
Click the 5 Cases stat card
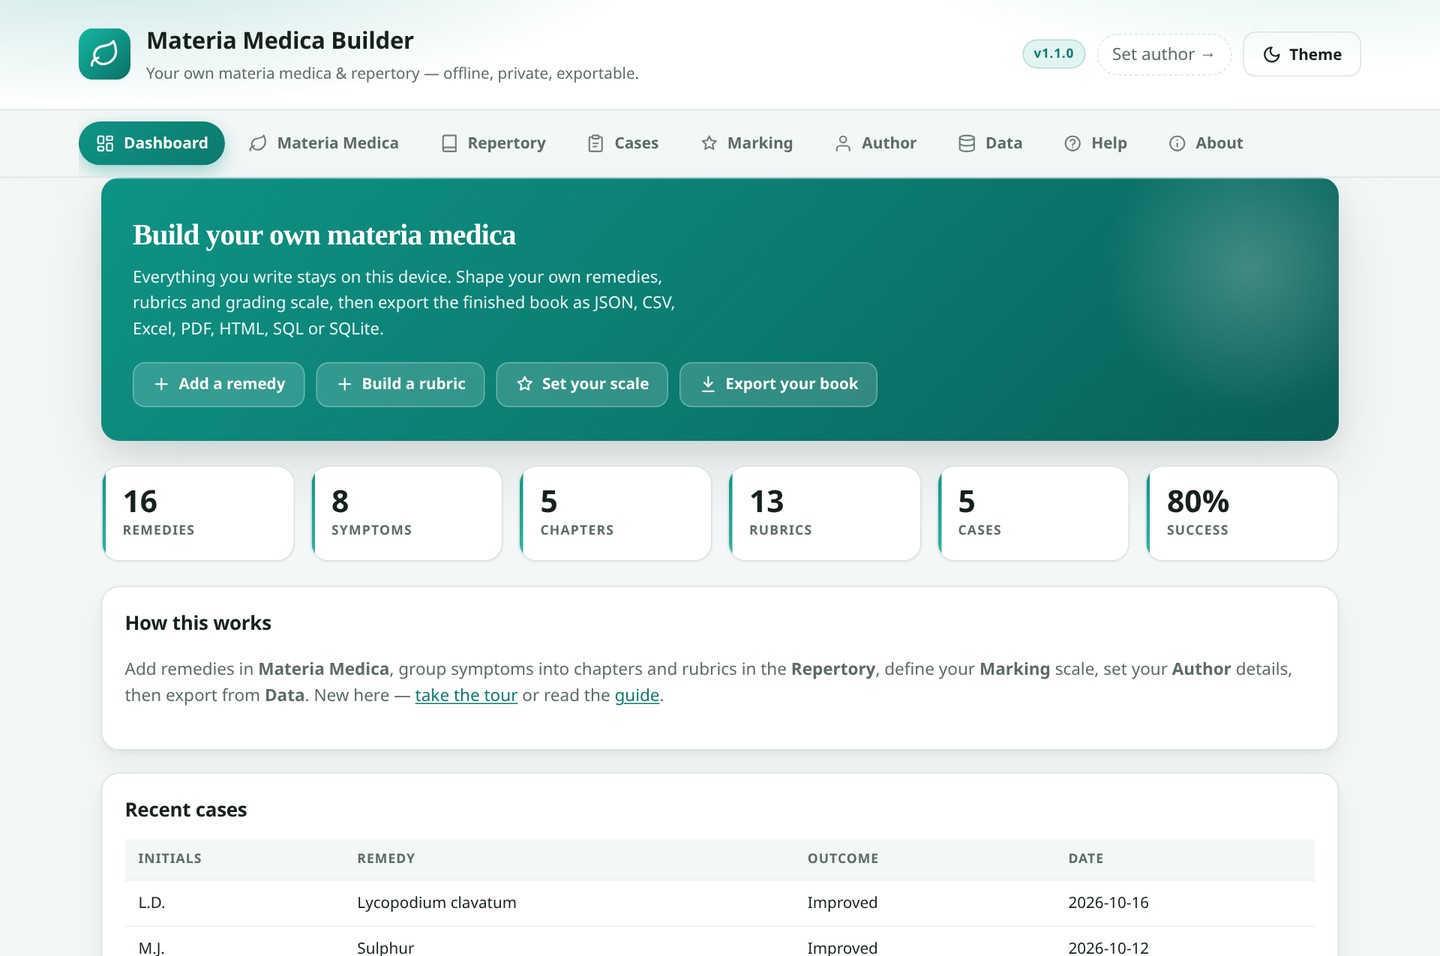tap(1033, 514)
